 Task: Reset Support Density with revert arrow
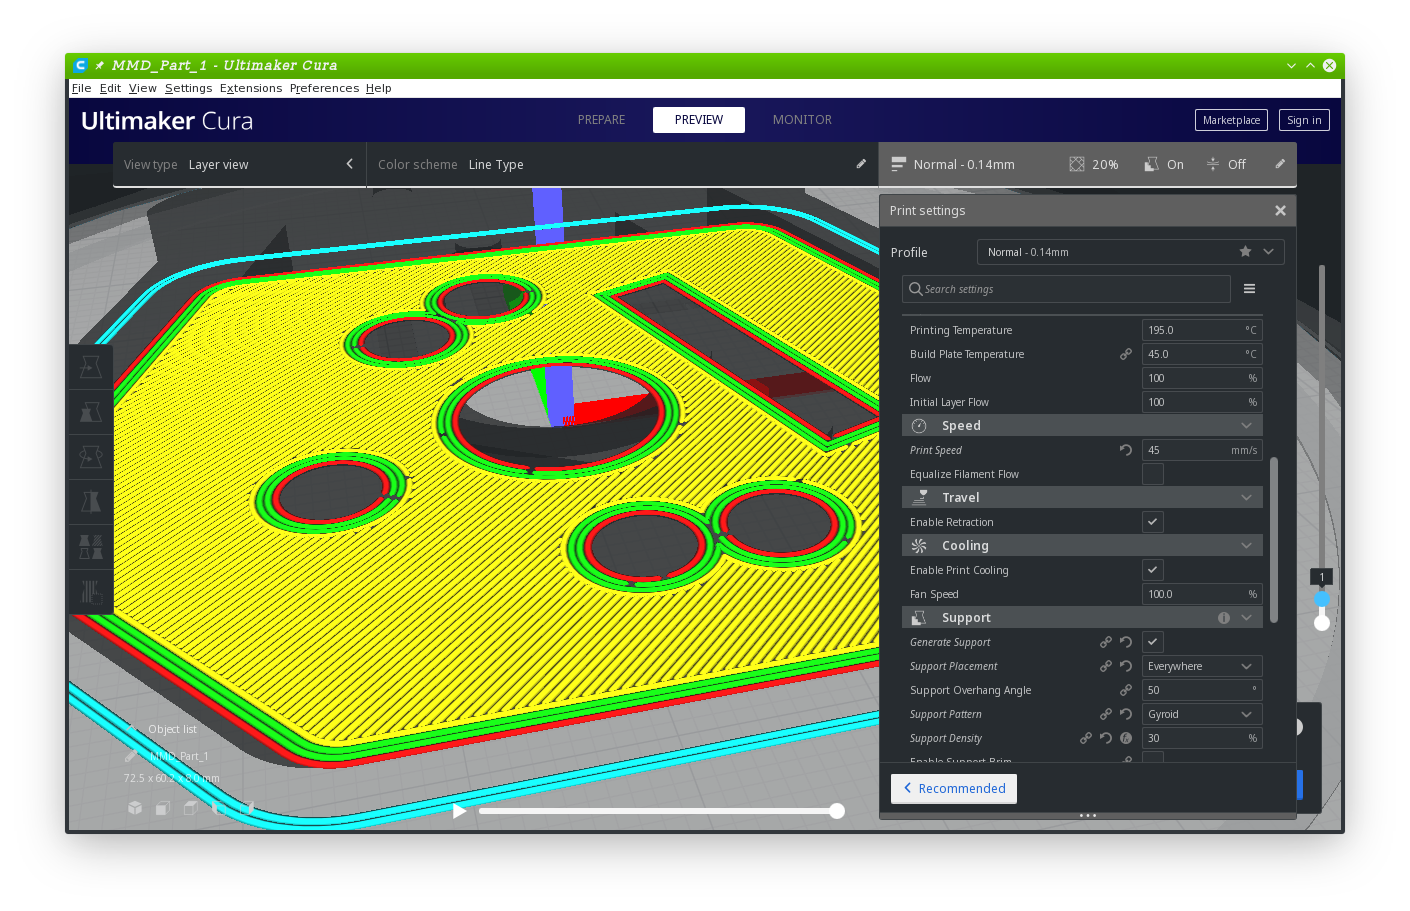tap(1106, 738)
